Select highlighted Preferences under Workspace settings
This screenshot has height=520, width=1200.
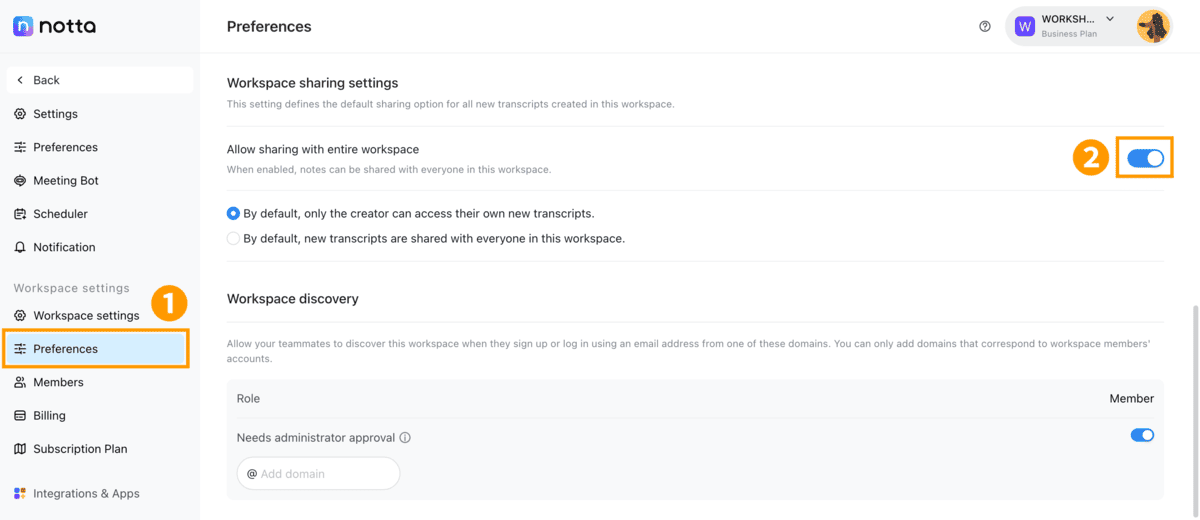coord(96,349)
